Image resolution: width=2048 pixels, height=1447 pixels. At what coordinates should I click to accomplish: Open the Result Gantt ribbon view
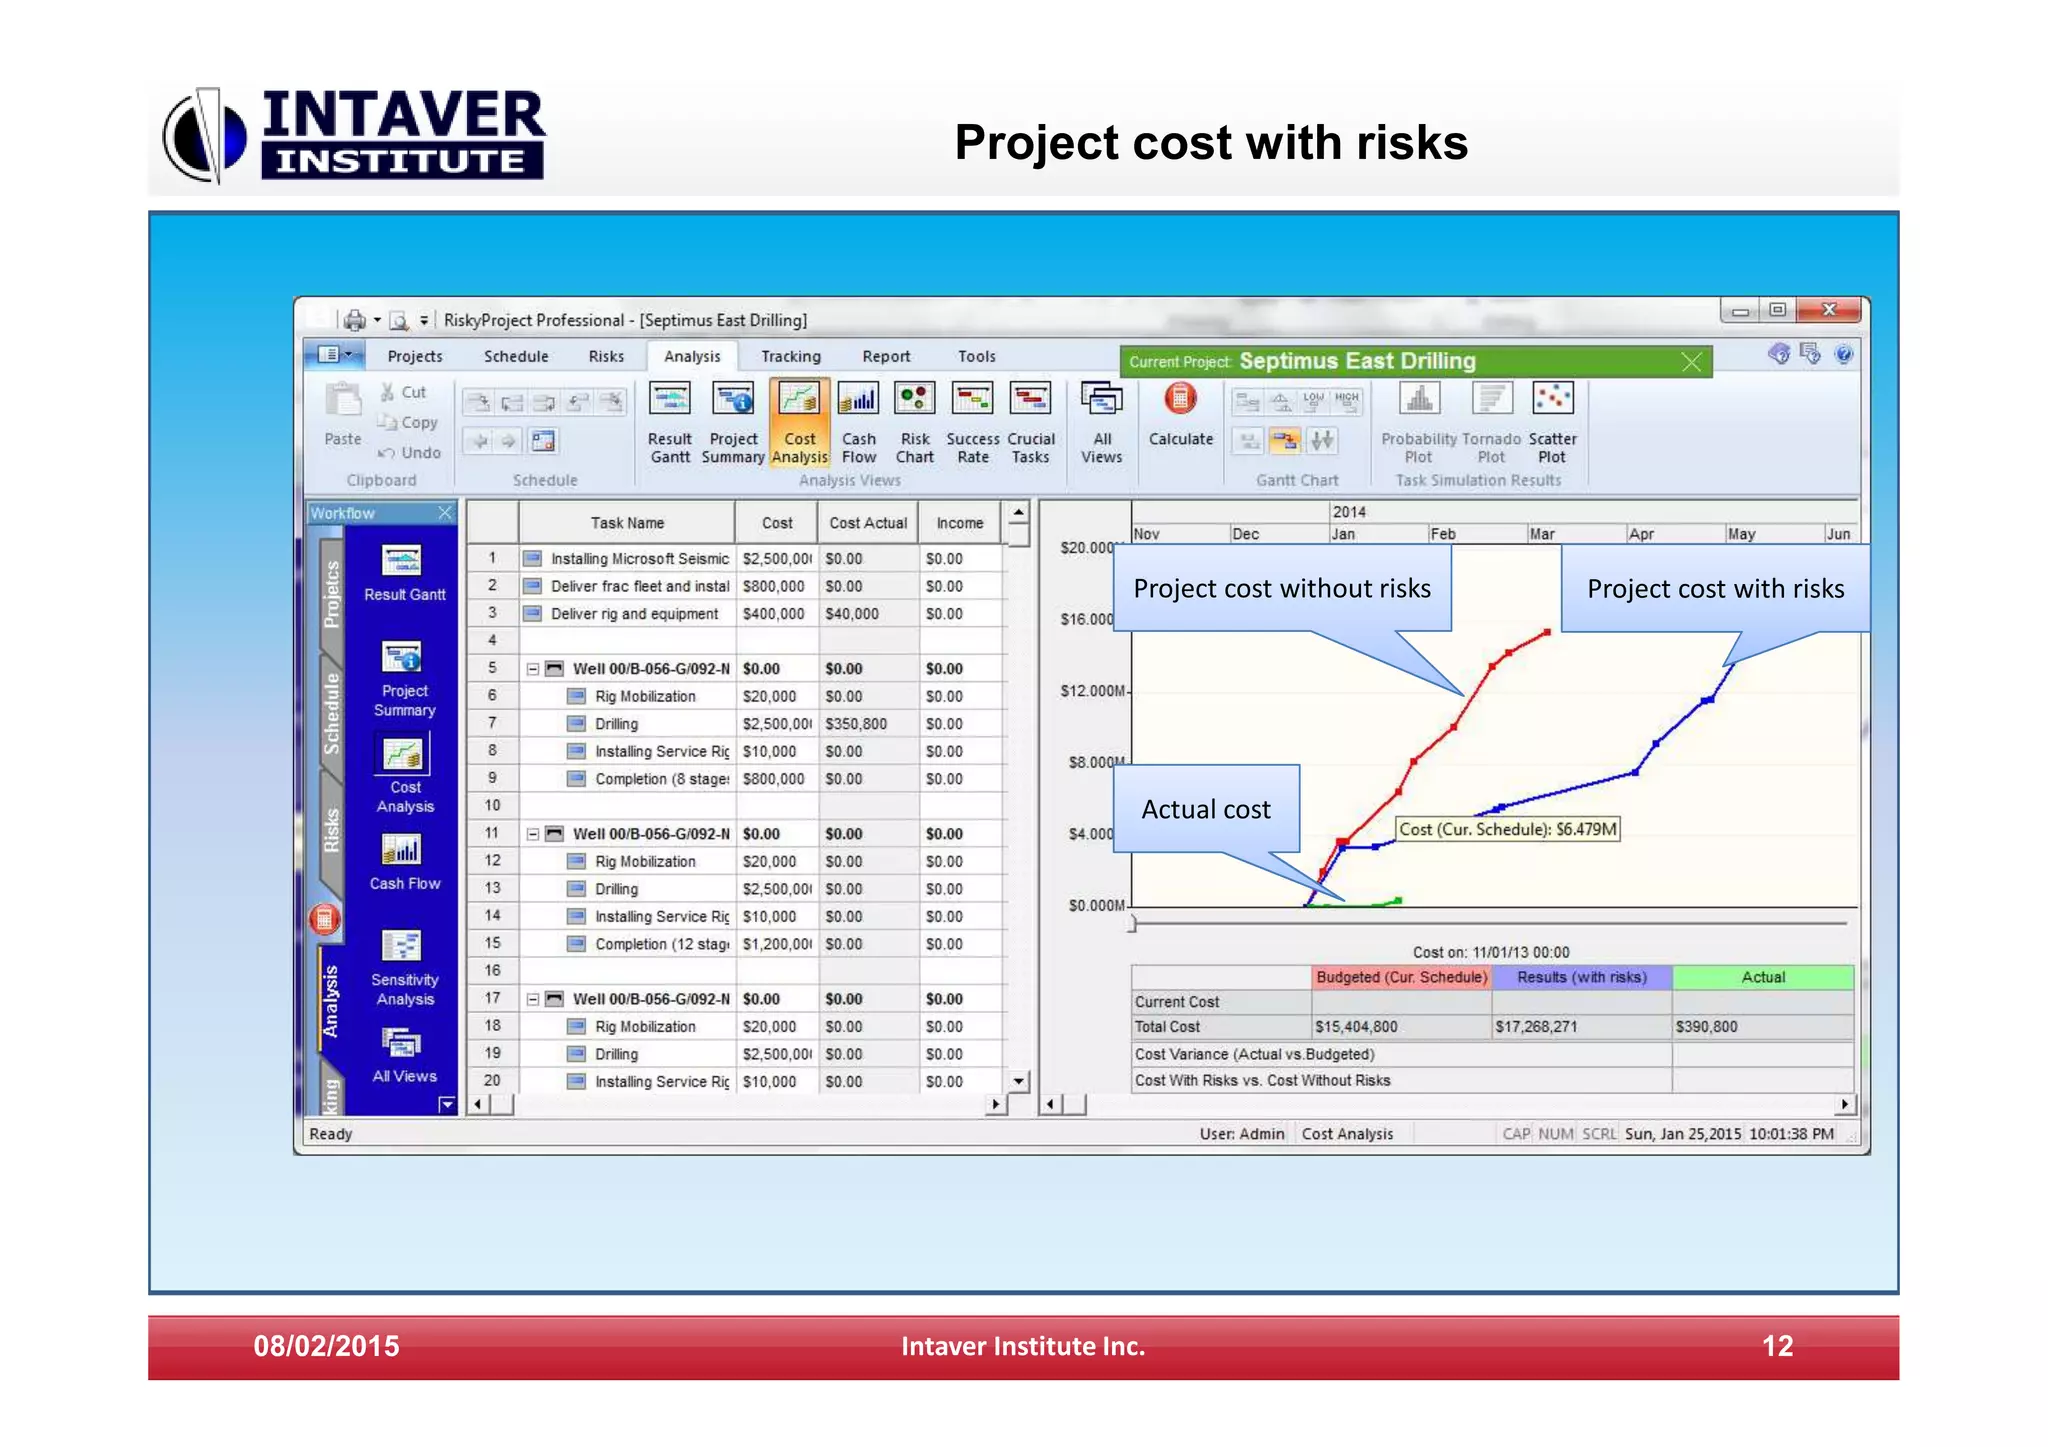point(669,423)
